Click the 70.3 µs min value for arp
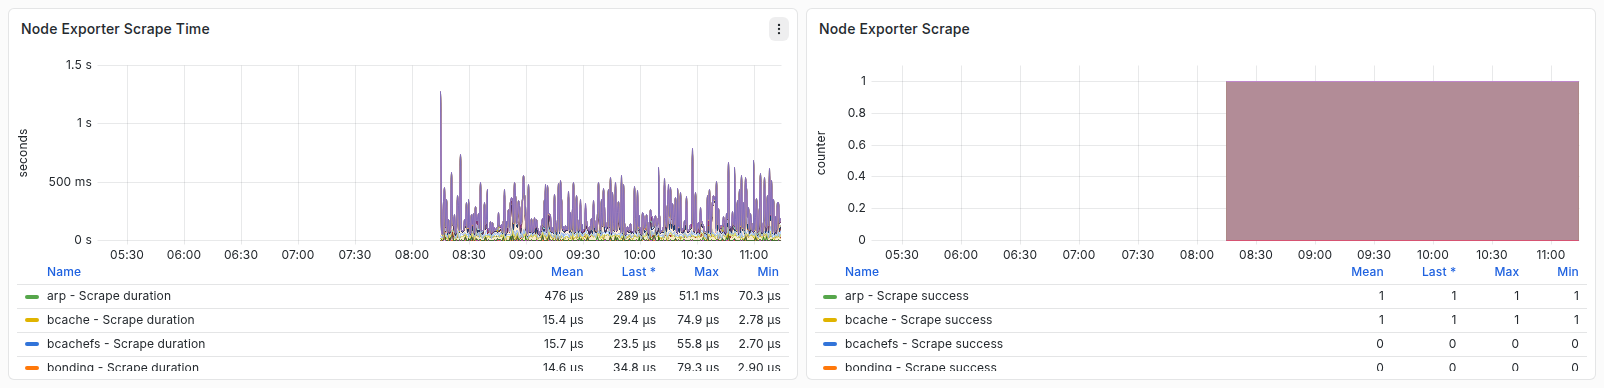 tap(759, 296)
